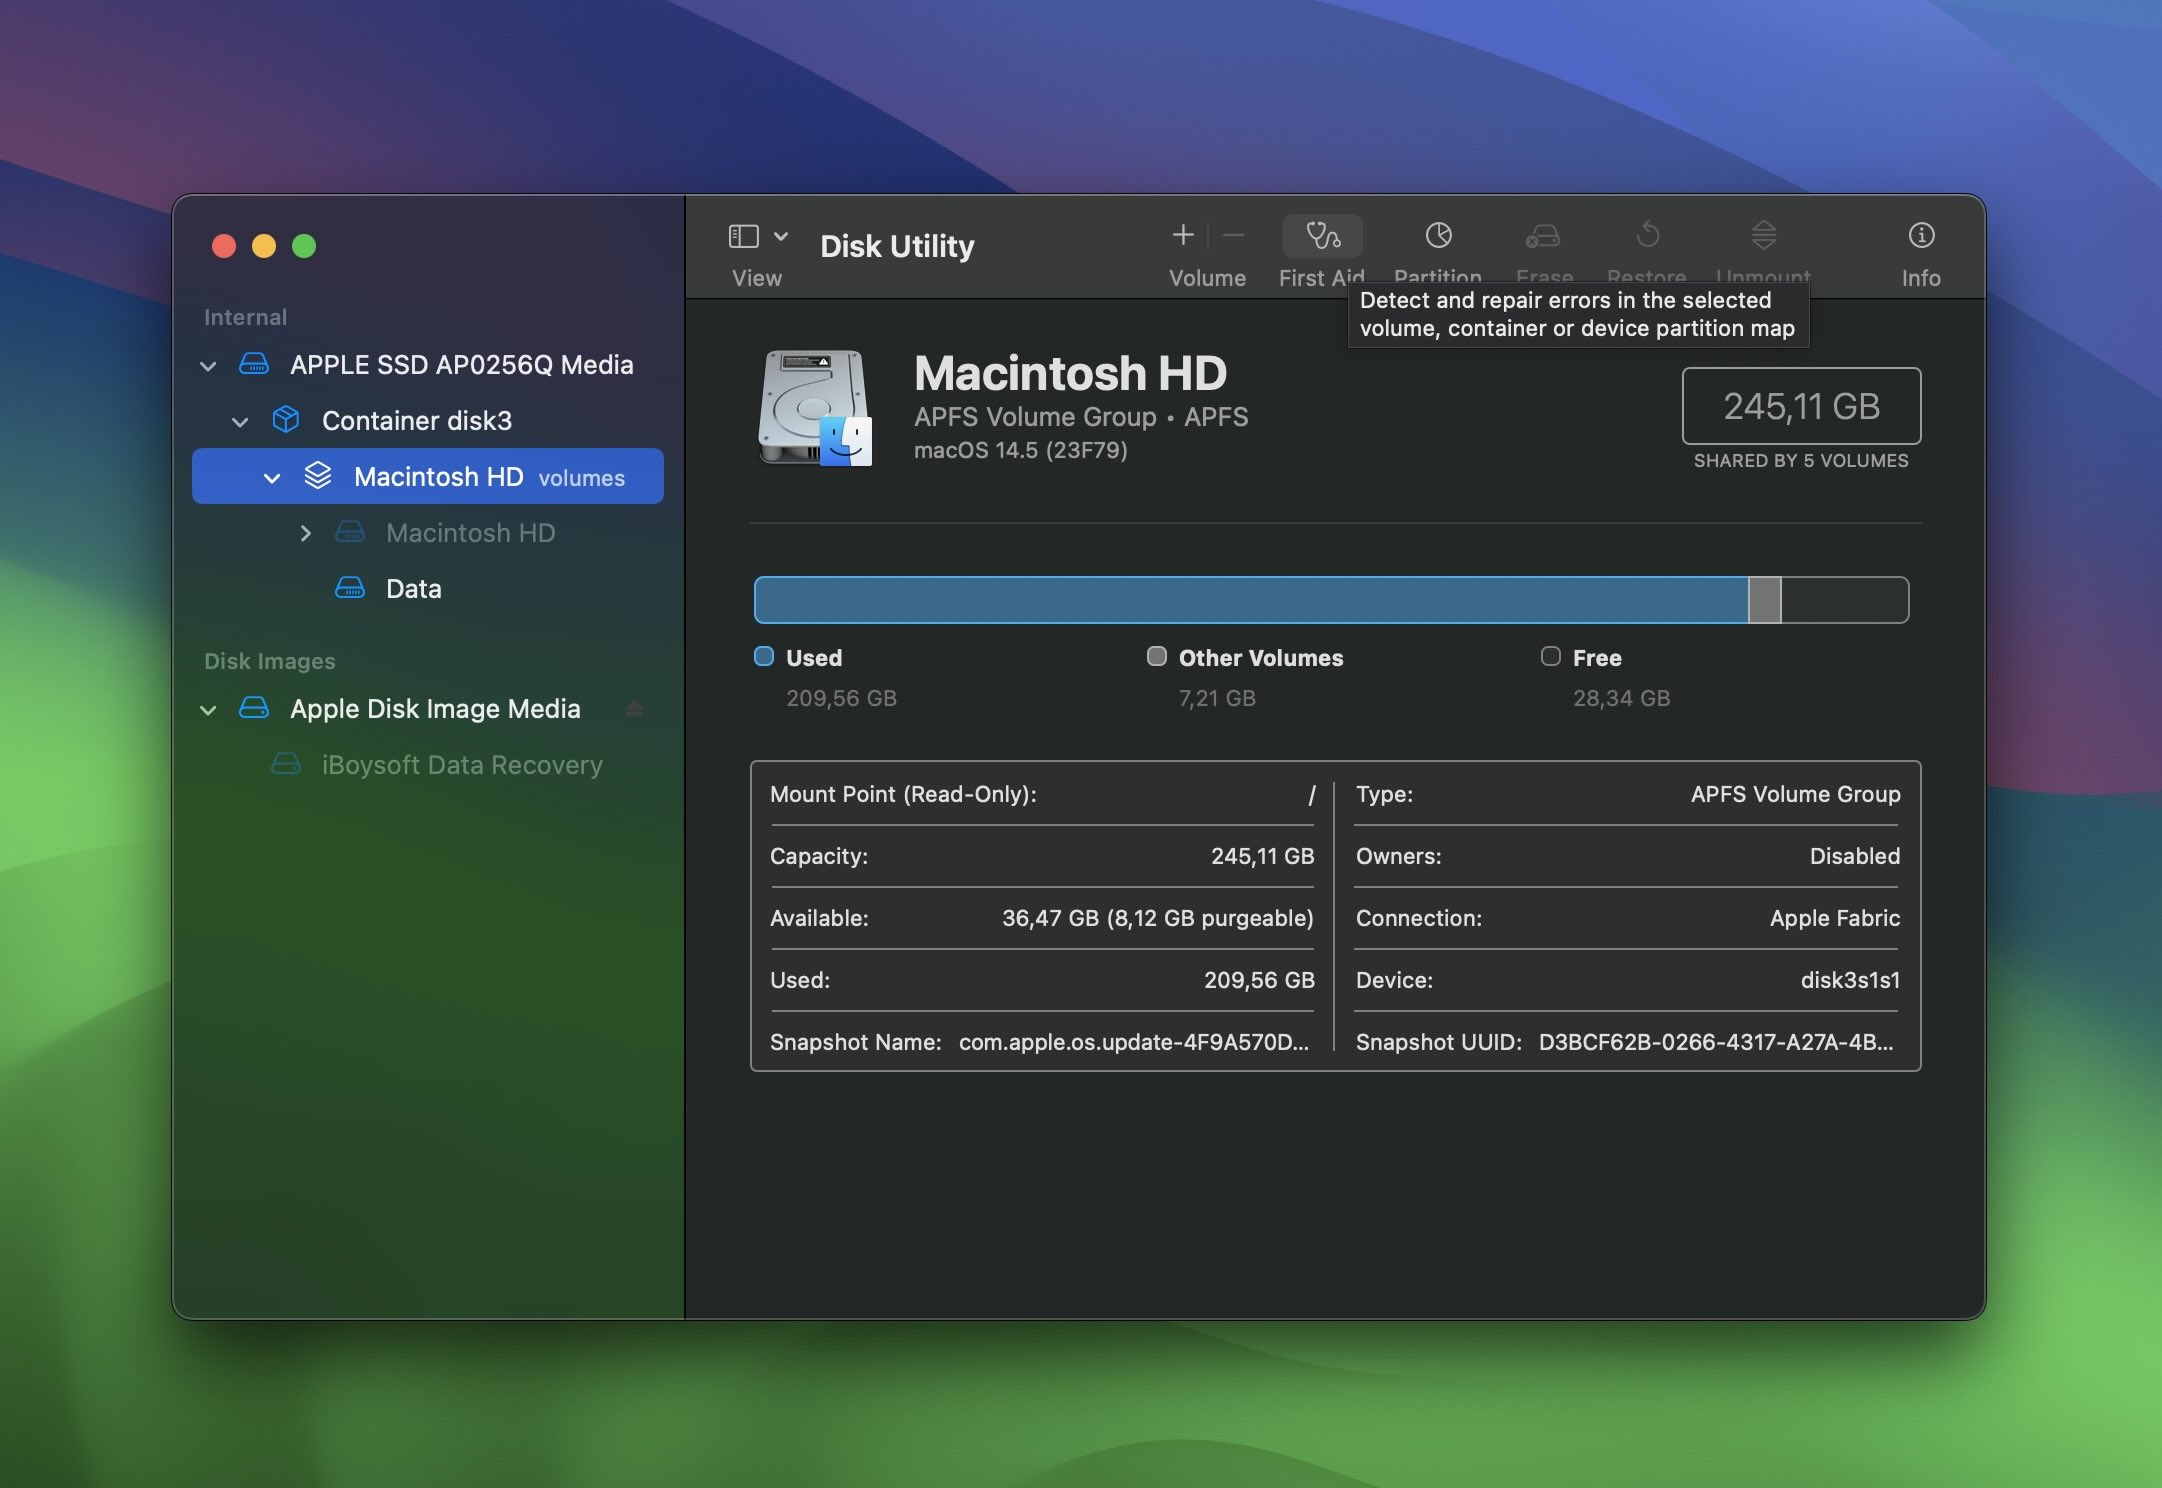Click the dimmed Macintosh HD drive icon
The width and height of the screenshot is (2162, 1488).
coord(350,532)
